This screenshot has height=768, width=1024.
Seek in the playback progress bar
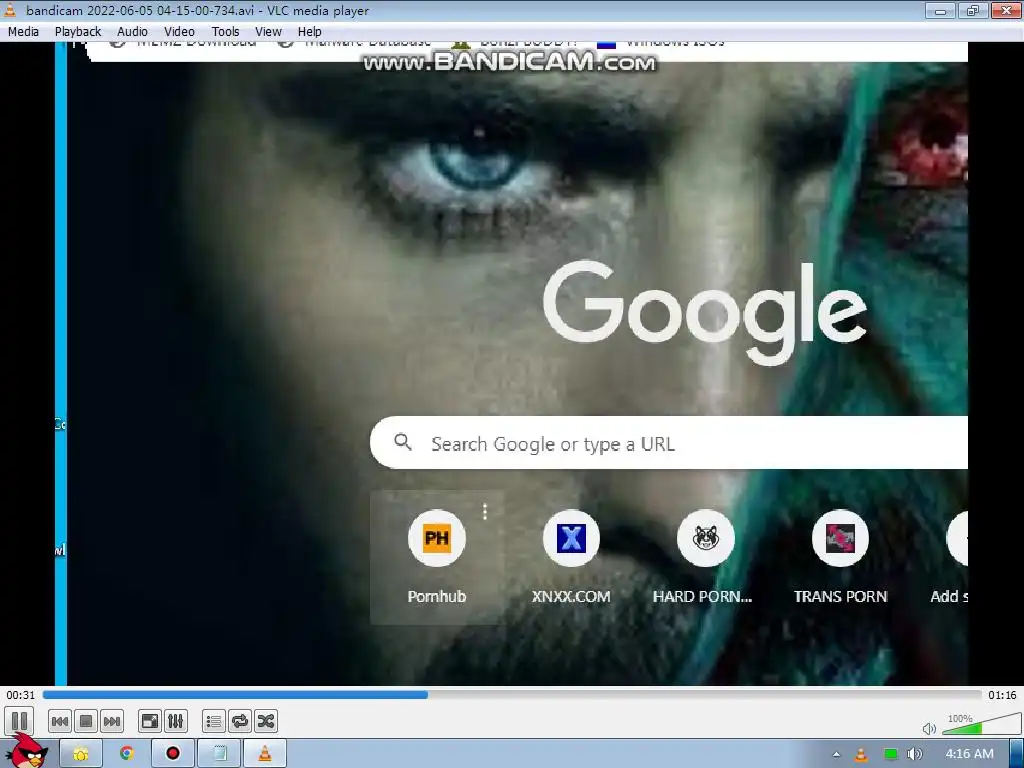(512, 695)
